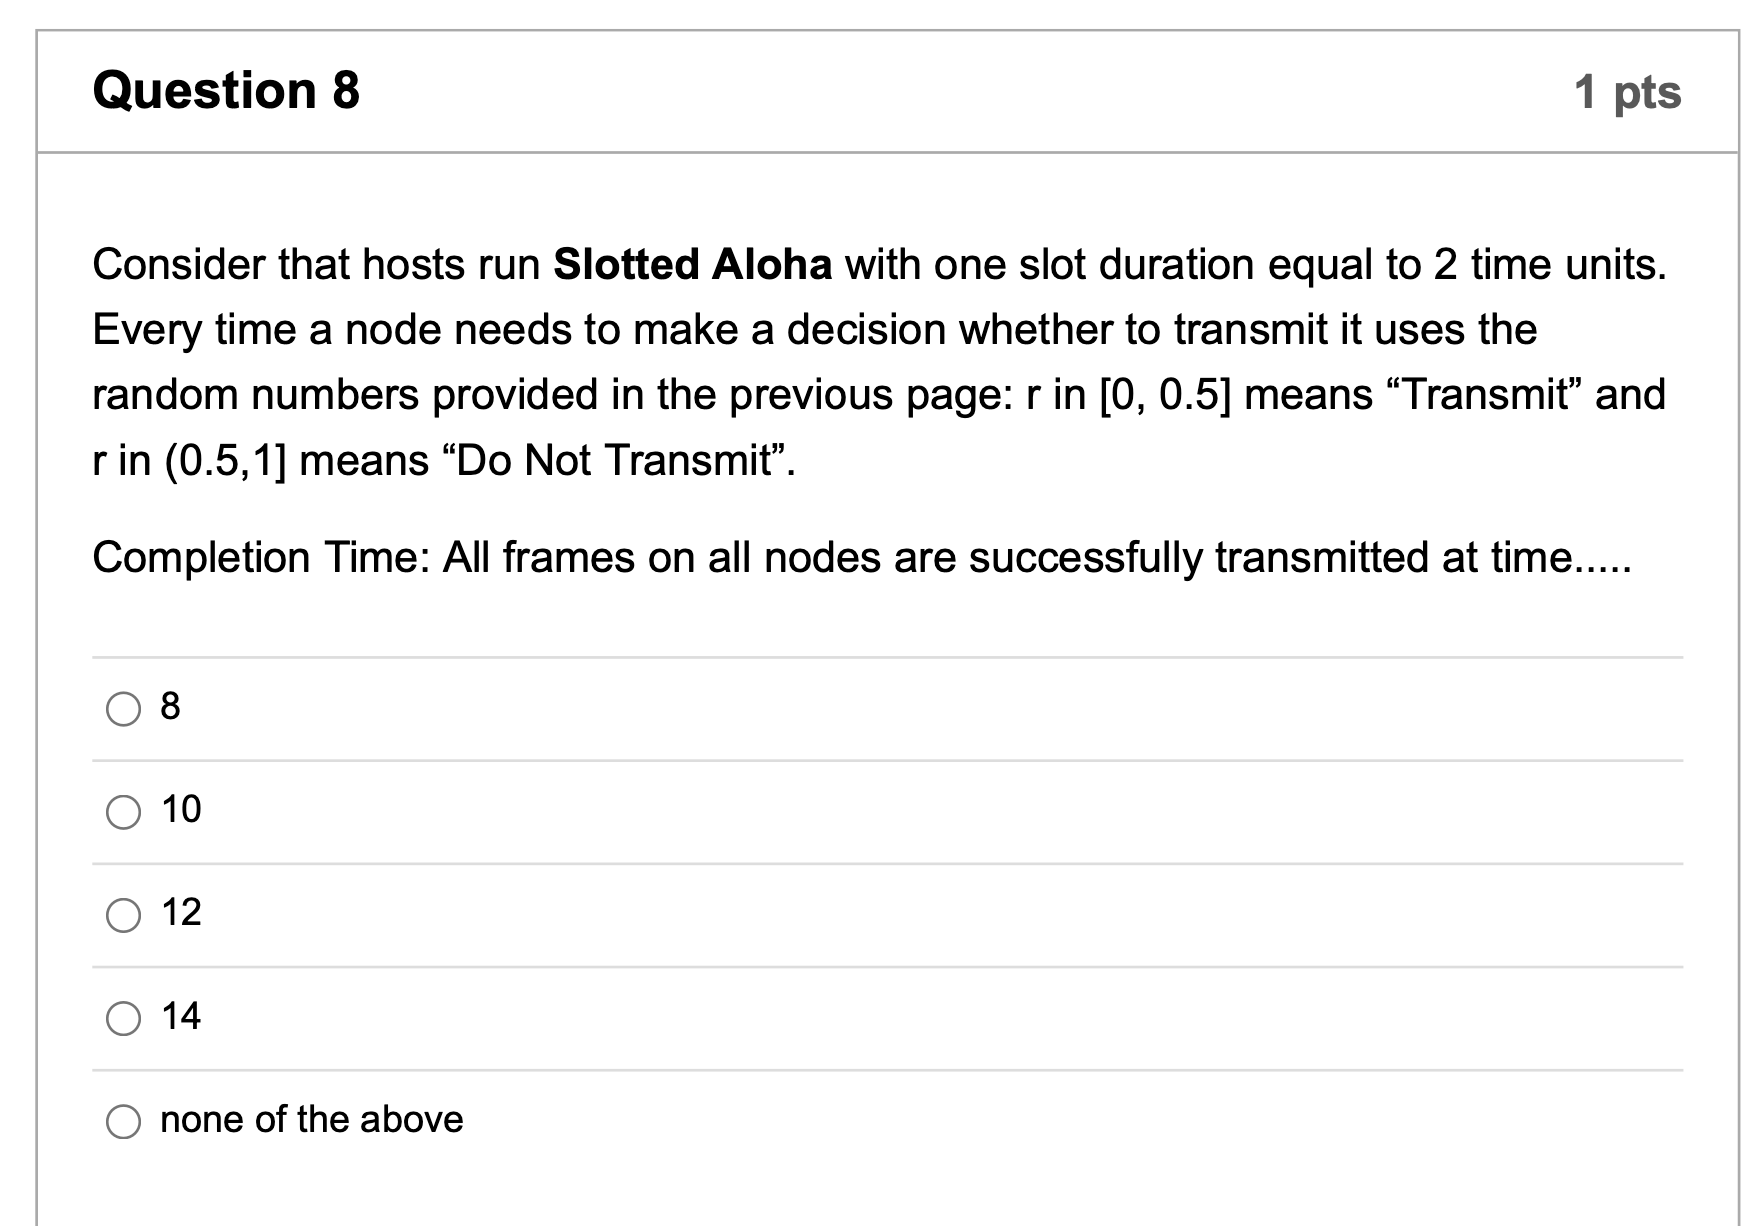Click the answer label text "8"

click(x=170, y=707)
